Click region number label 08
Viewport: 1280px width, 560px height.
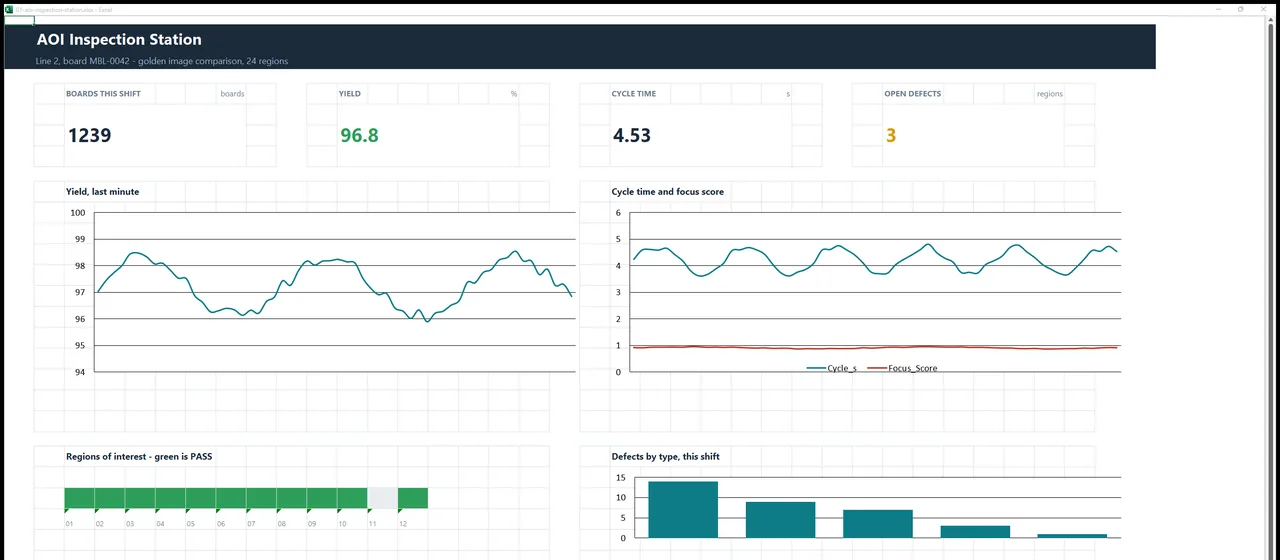(x=281, y=524)
